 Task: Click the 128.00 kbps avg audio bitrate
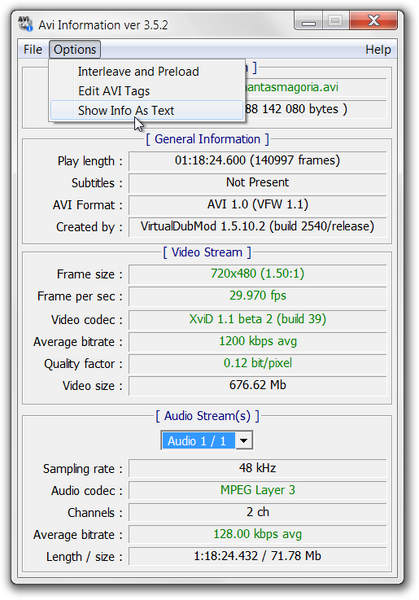(258, 534)
